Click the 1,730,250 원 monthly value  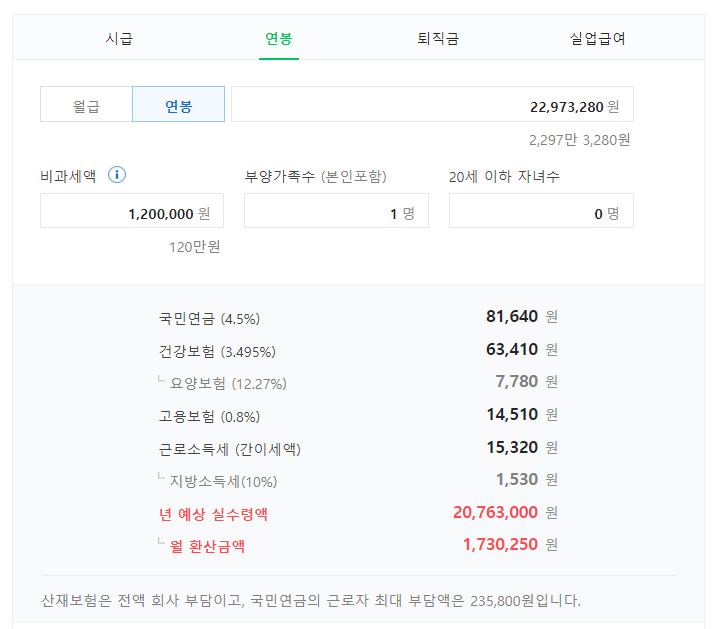click(x=511, y=545)
